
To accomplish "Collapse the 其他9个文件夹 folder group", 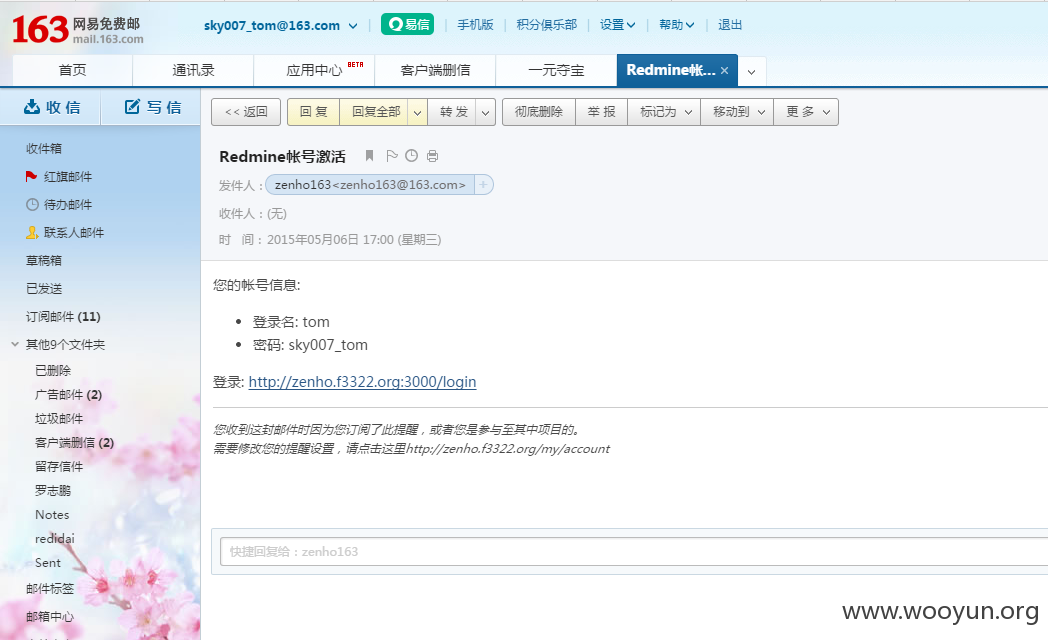I will pyautogui.click(x=15, y=344).
